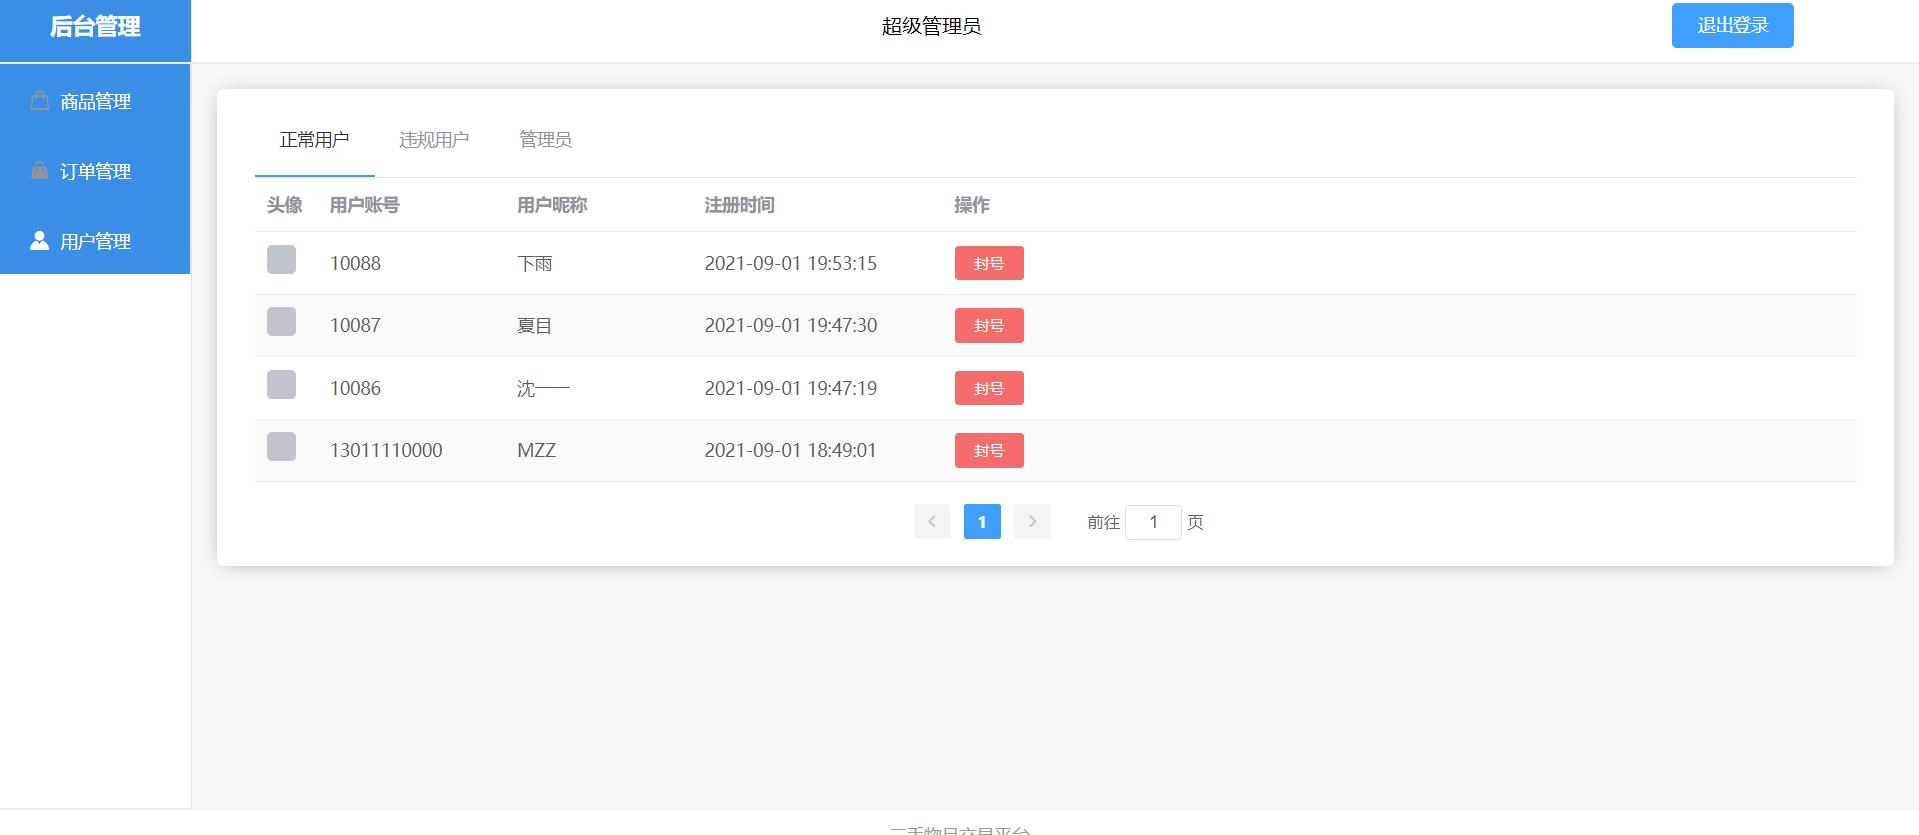Click registration time 2021-09-01 19:53:15
1919x835 pixels.
(x=790, y=263)
